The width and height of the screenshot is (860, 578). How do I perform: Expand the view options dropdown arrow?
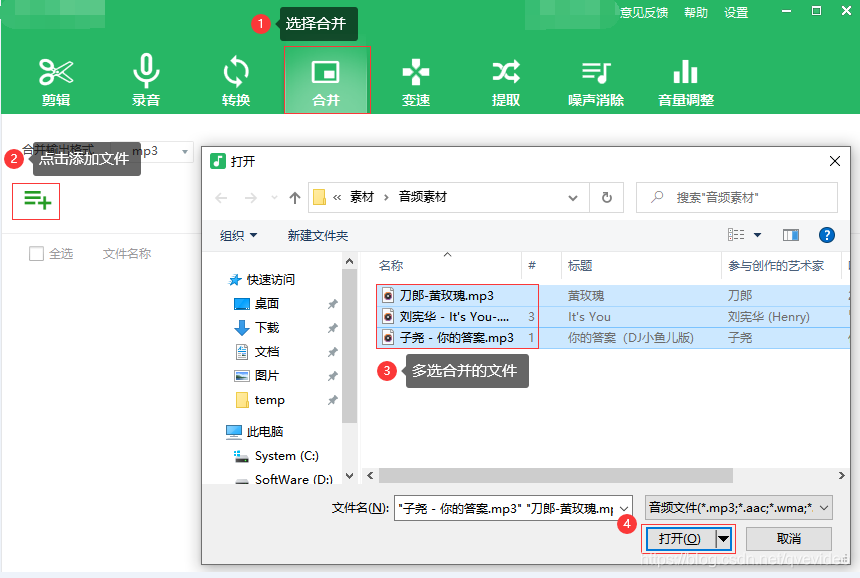(x=757, y=235)
